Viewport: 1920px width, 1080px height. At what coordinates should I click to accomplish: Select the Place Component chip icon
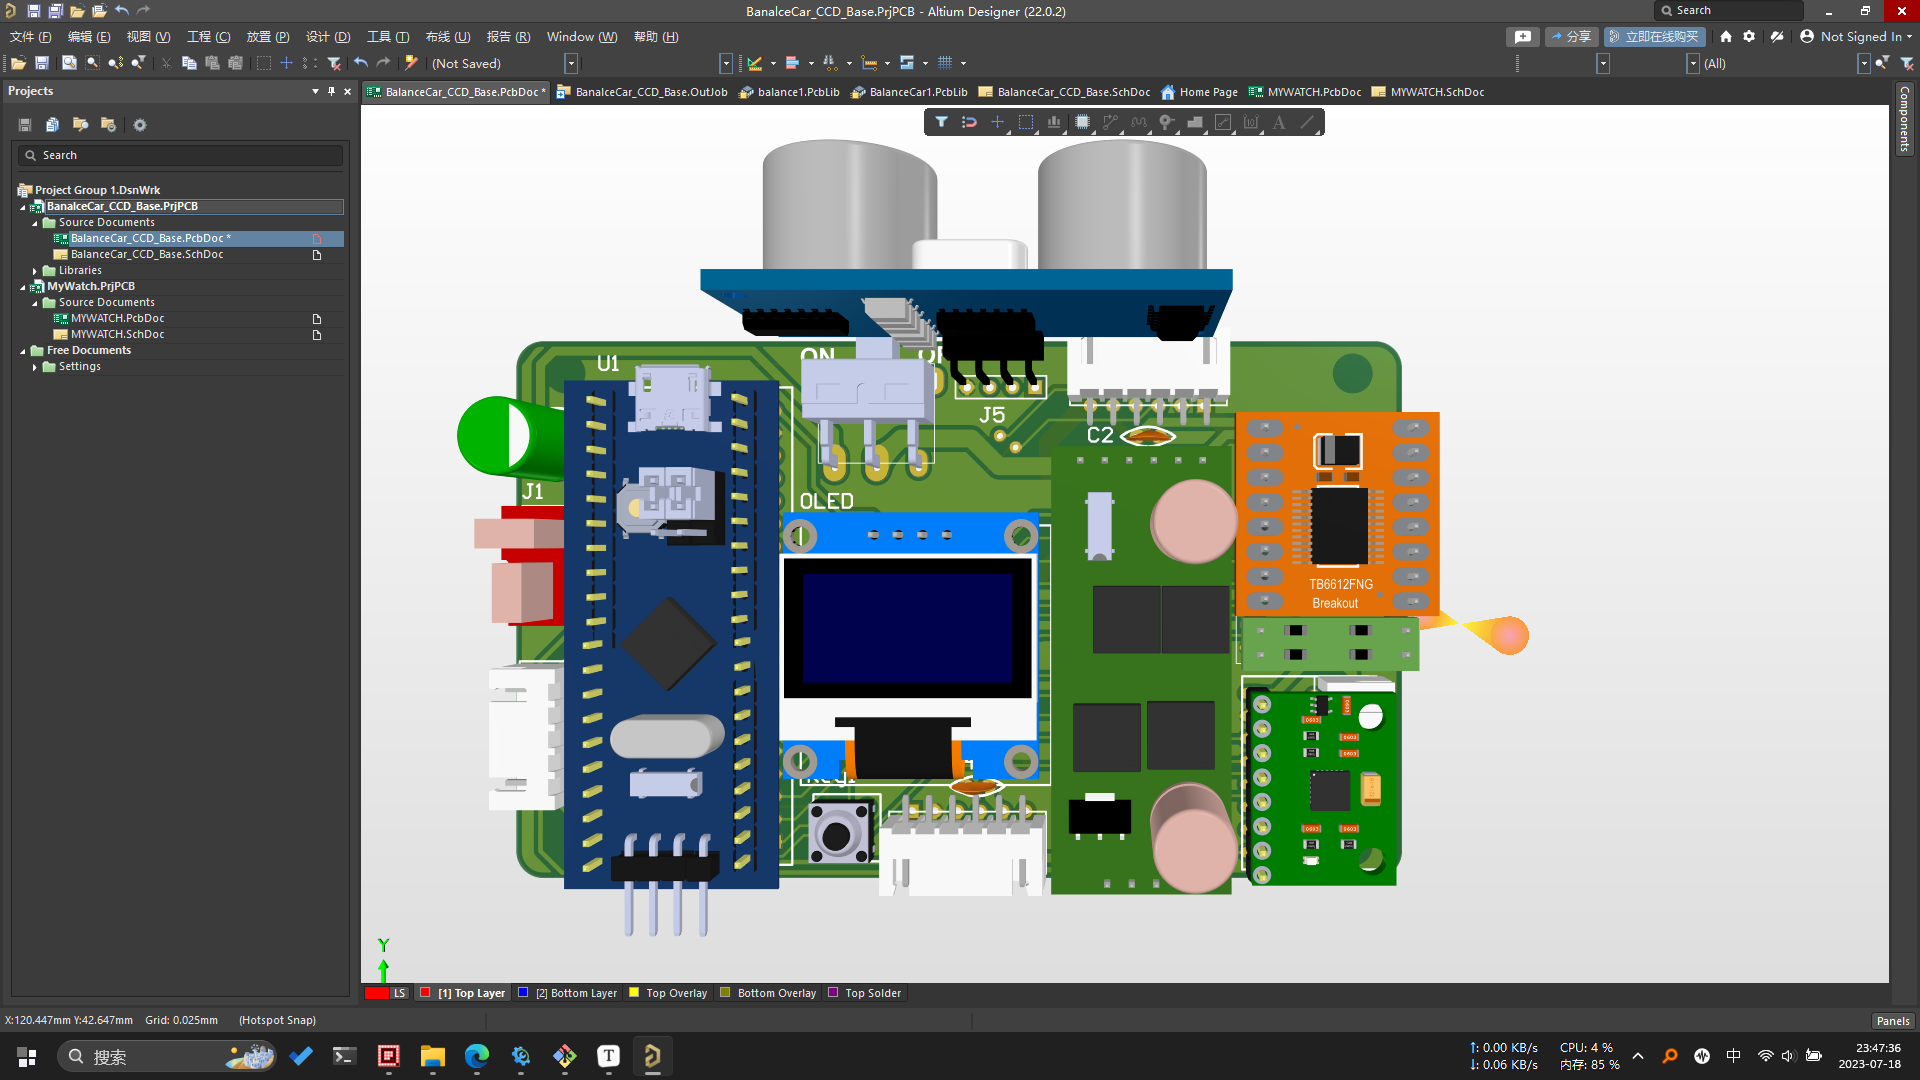(1082, 122)
